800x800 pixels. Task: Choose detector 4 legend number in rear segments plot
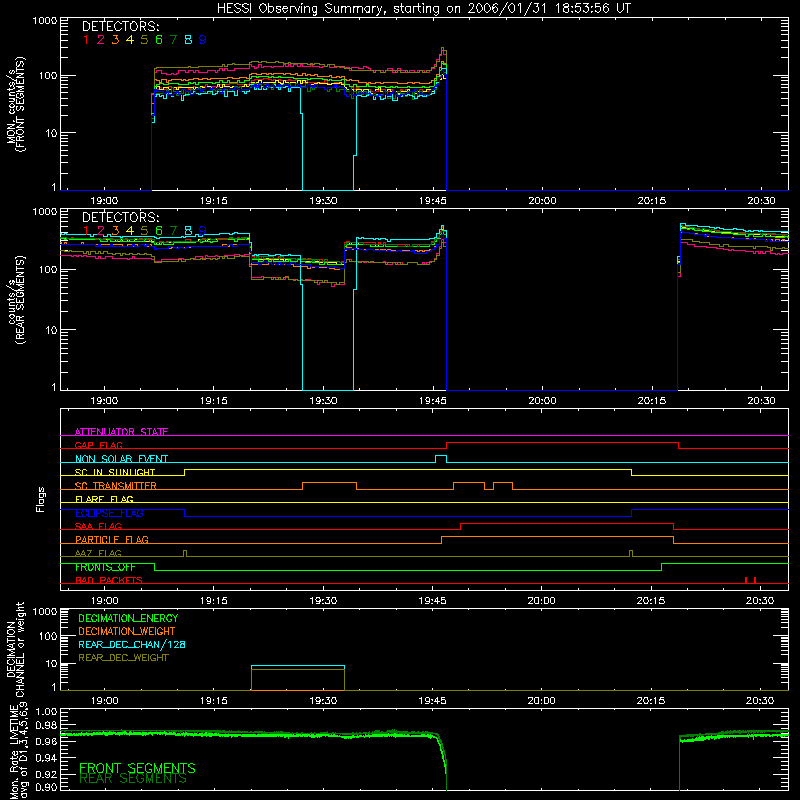[130, 231]
